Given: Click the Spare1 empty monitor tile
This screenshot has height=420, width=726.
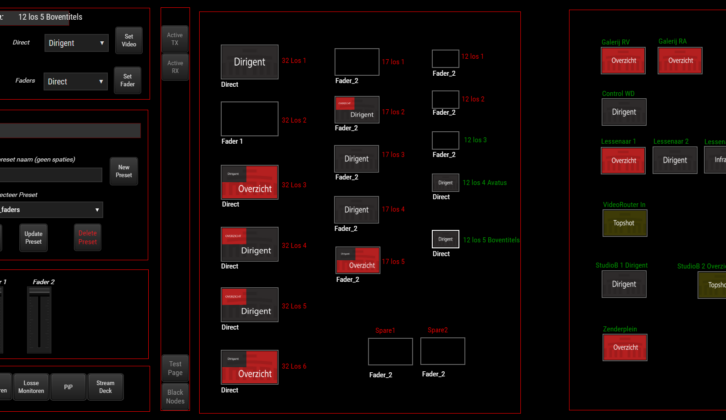Looking at the screenshot, I should point(390,351).
